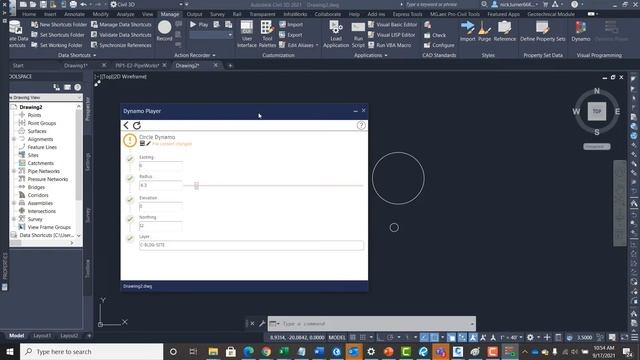This screenshot has width=640, height=360.
Task: Go back in Dynamo Player
Action: [126, 125]
